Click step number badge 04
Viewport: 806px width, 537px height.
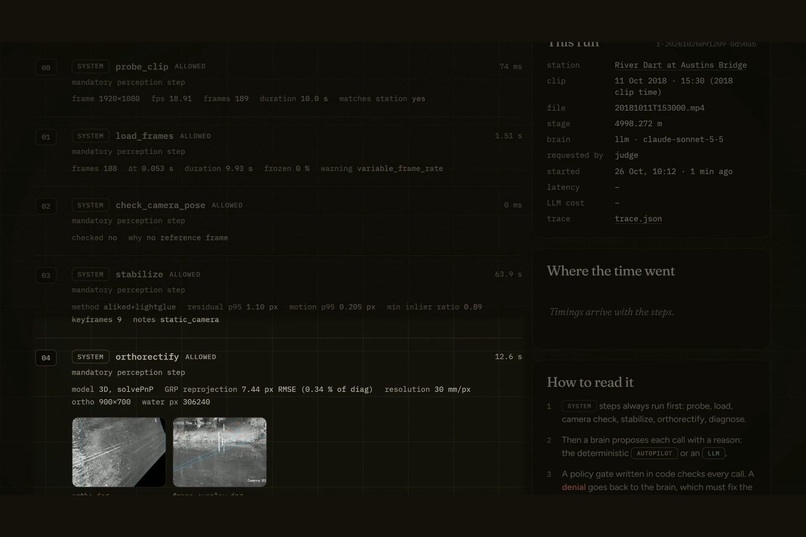click(x=46, y=358)
